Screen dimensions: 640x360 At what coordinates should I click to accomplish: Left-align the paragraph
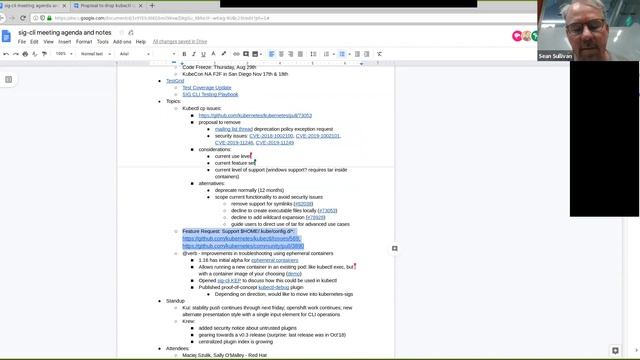click(271, 54)
